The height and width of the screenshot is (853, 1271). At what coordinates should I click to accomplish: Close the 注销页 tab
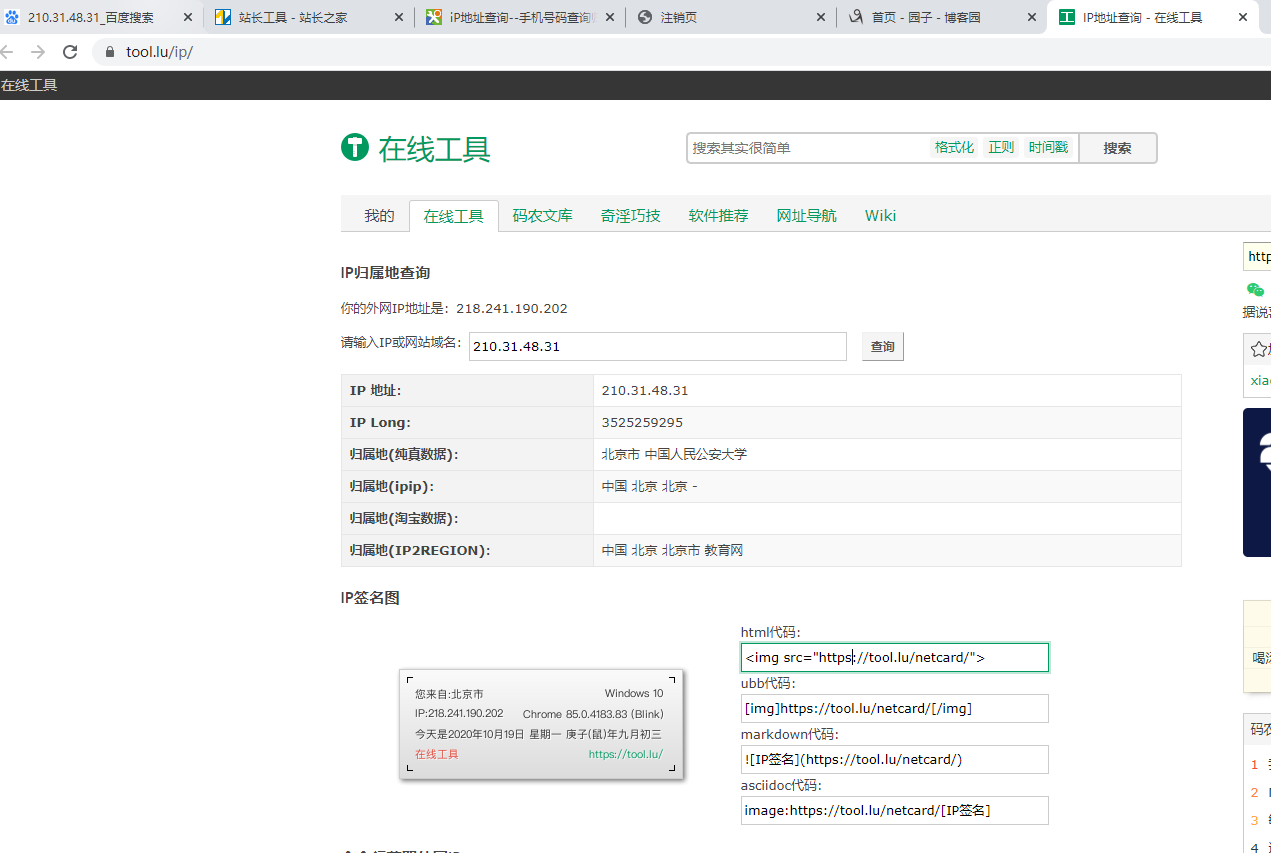[821, 17]
